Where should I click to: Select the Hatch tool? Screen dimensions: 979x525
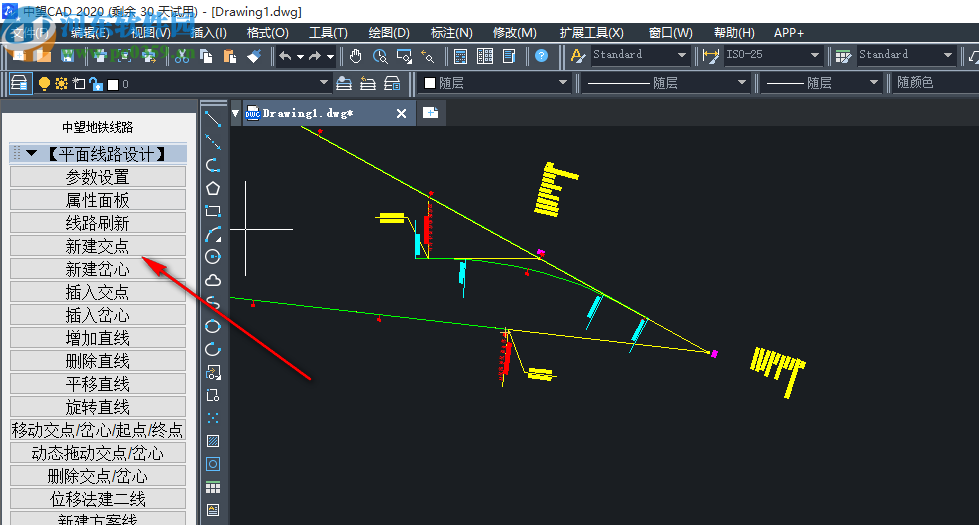213,441
